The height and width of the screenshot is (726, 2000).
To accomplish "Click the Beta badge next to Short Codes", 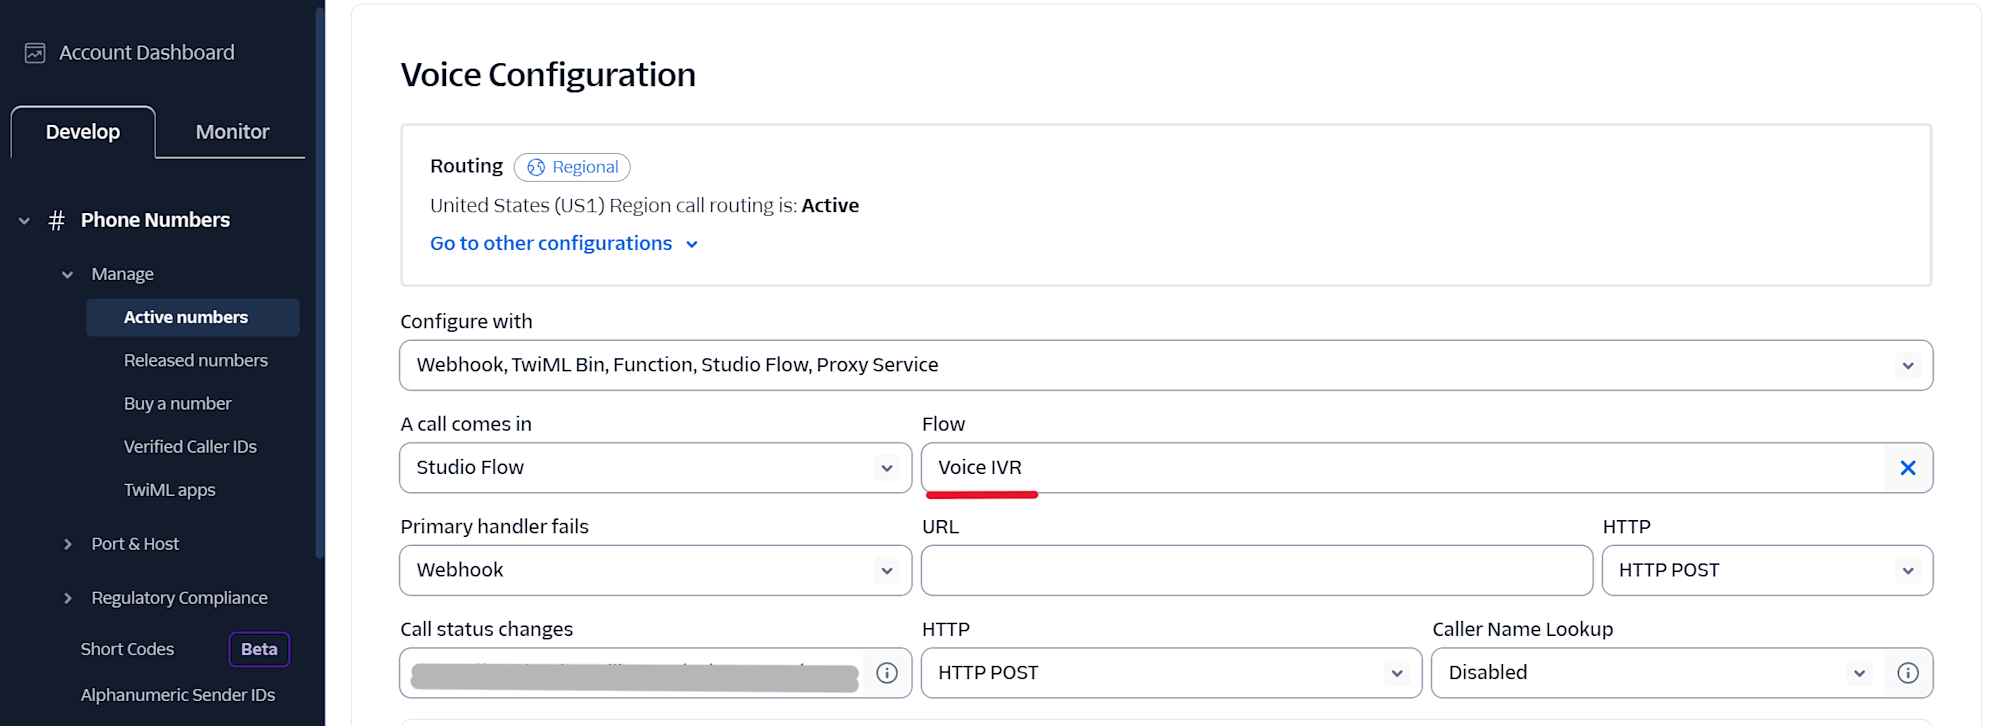I will pos(259,649).
